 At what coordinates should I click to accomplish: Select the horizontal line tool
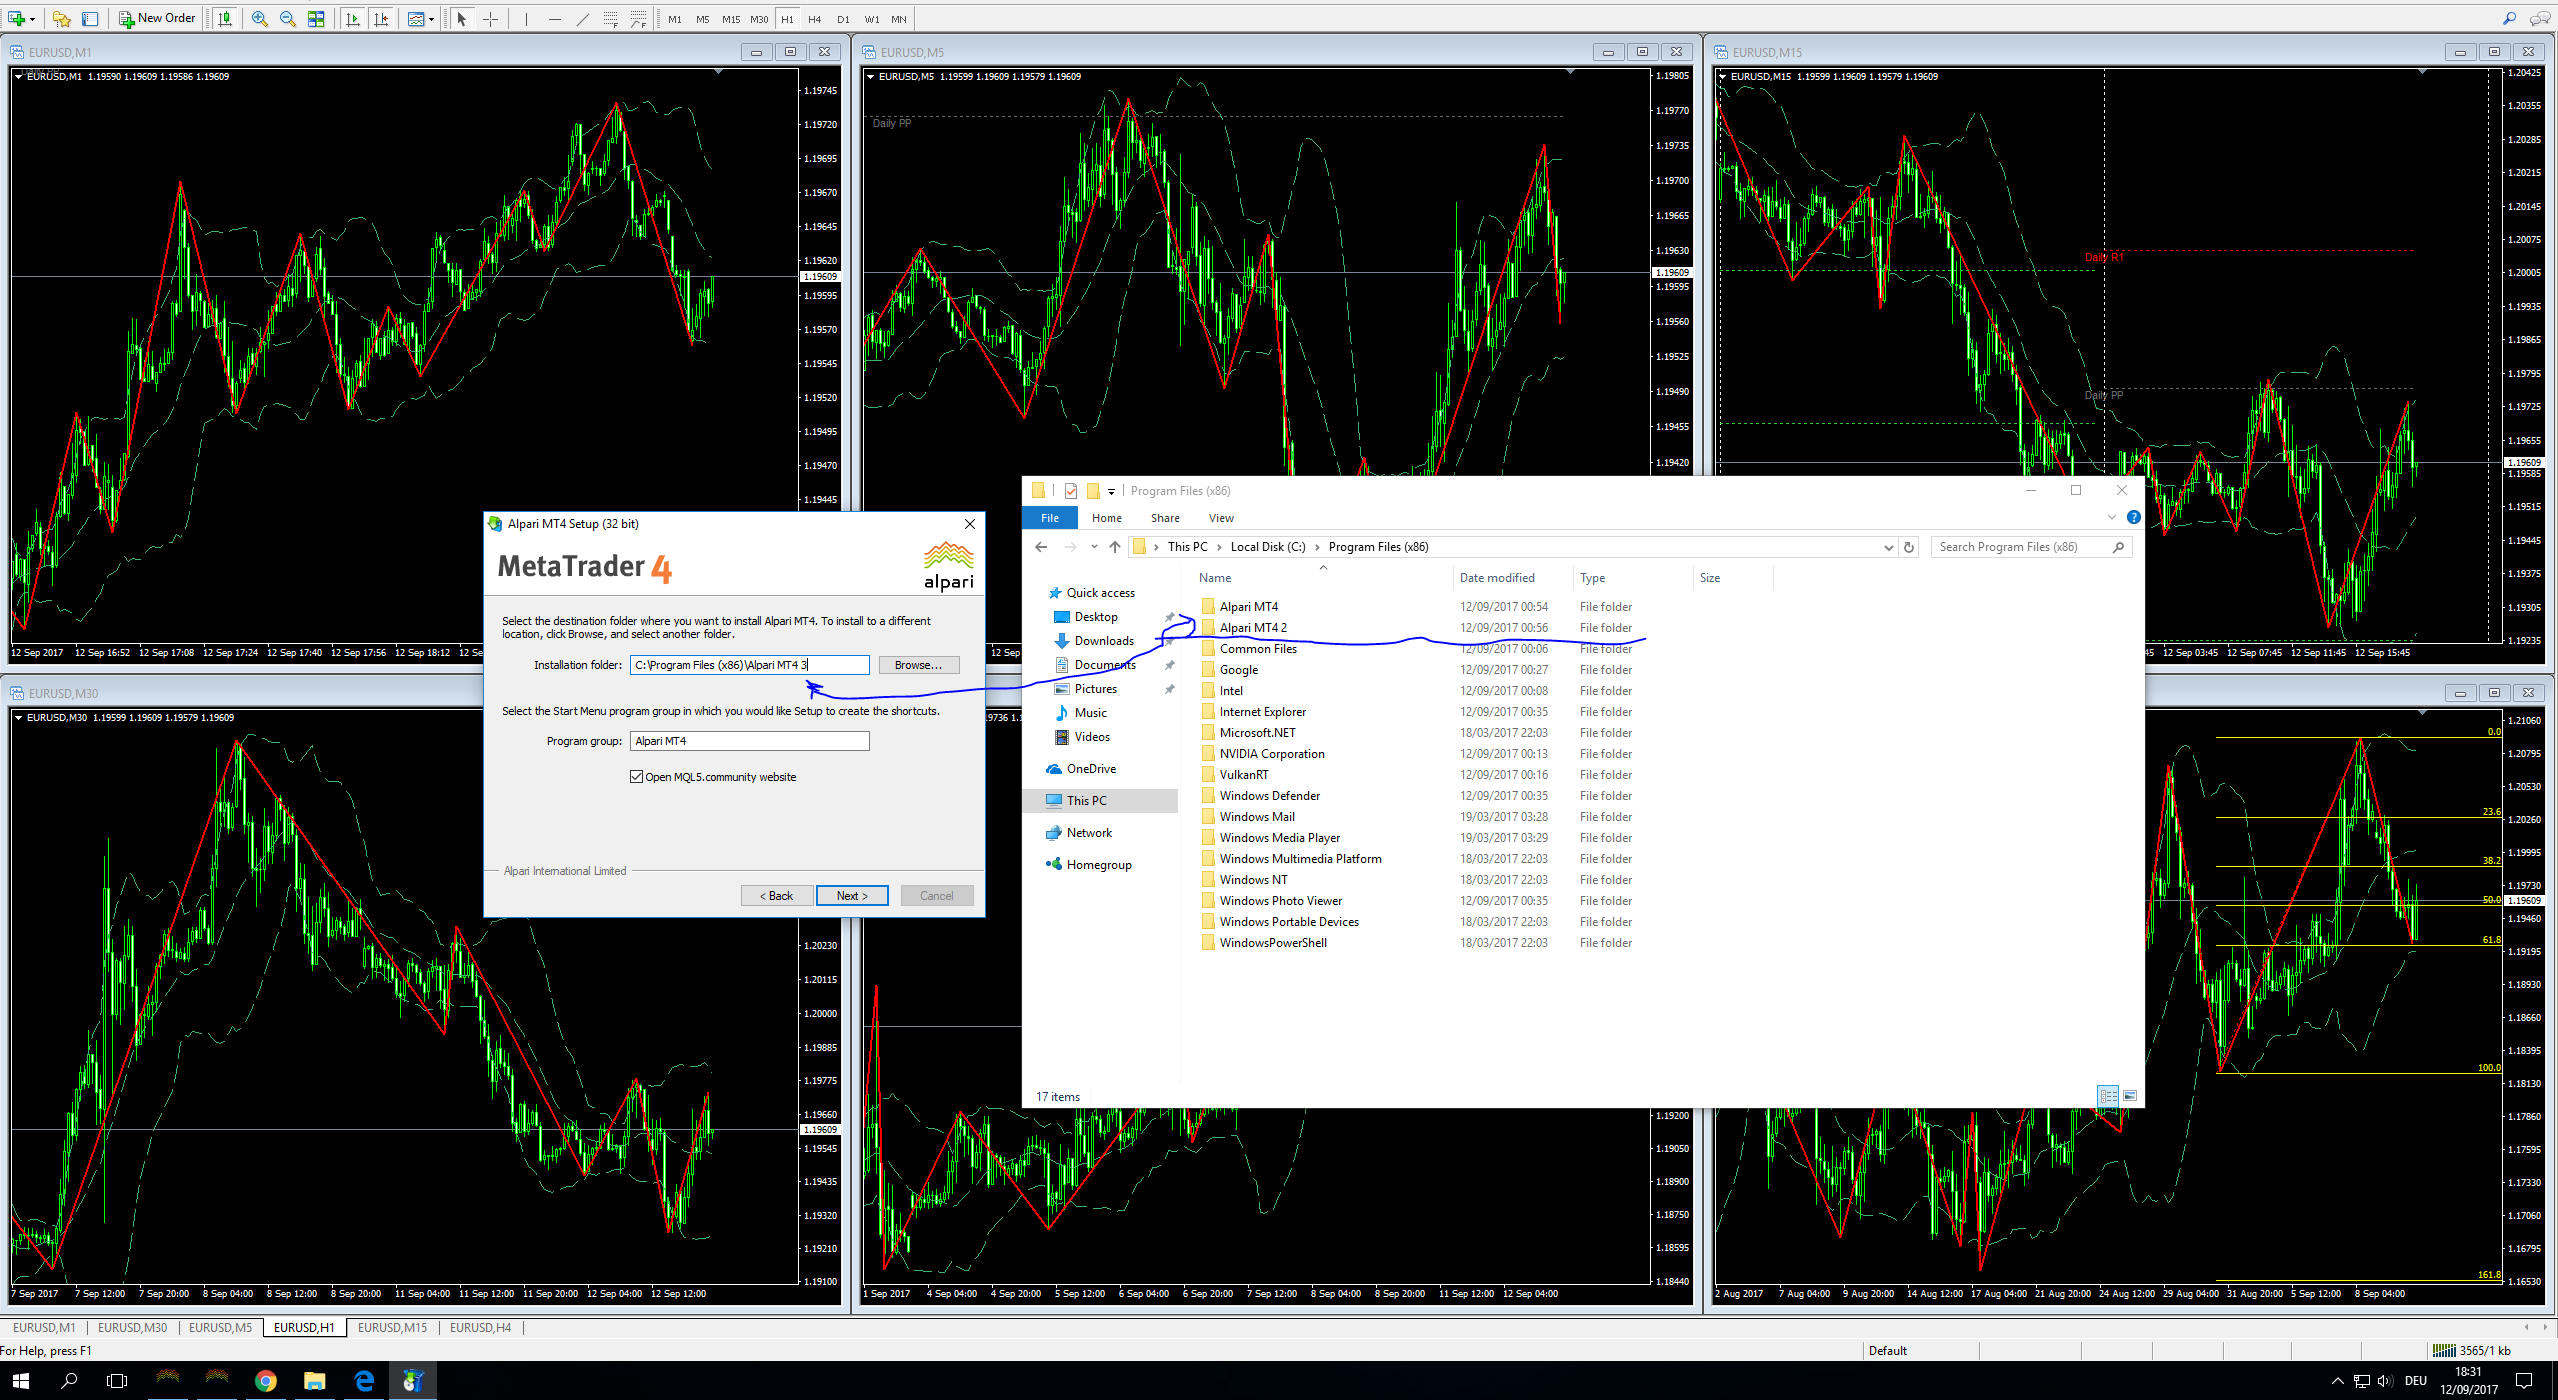click(x=554, y=18)
